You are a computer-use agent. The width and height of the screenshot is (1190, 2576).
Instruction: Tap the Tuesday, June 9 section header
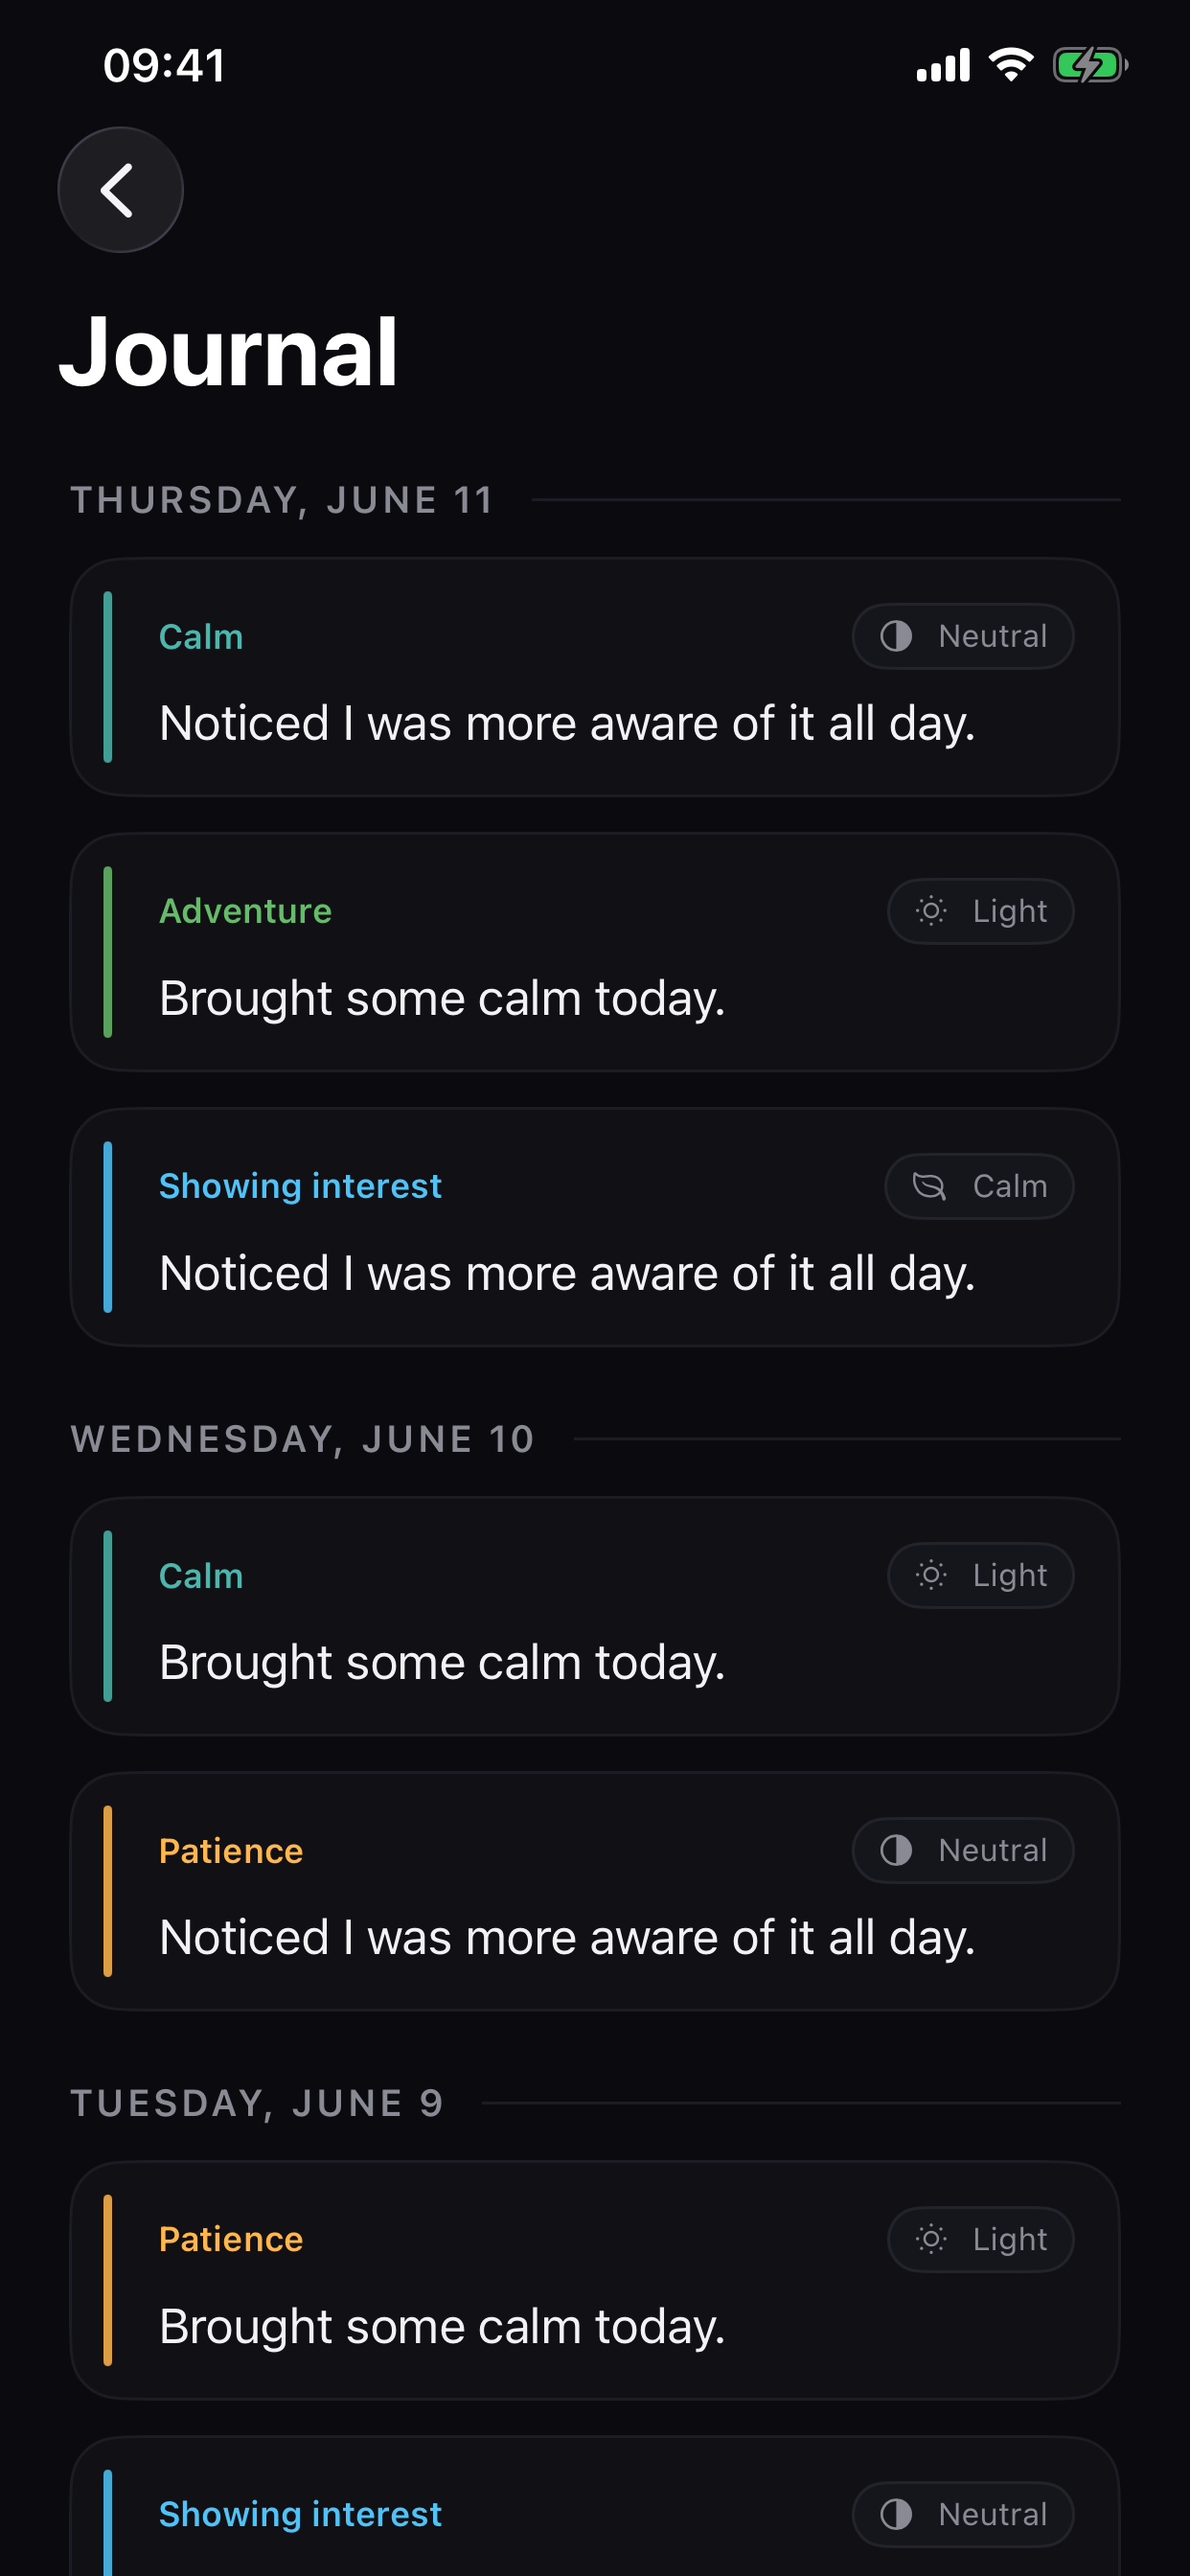pos(257,2103)
